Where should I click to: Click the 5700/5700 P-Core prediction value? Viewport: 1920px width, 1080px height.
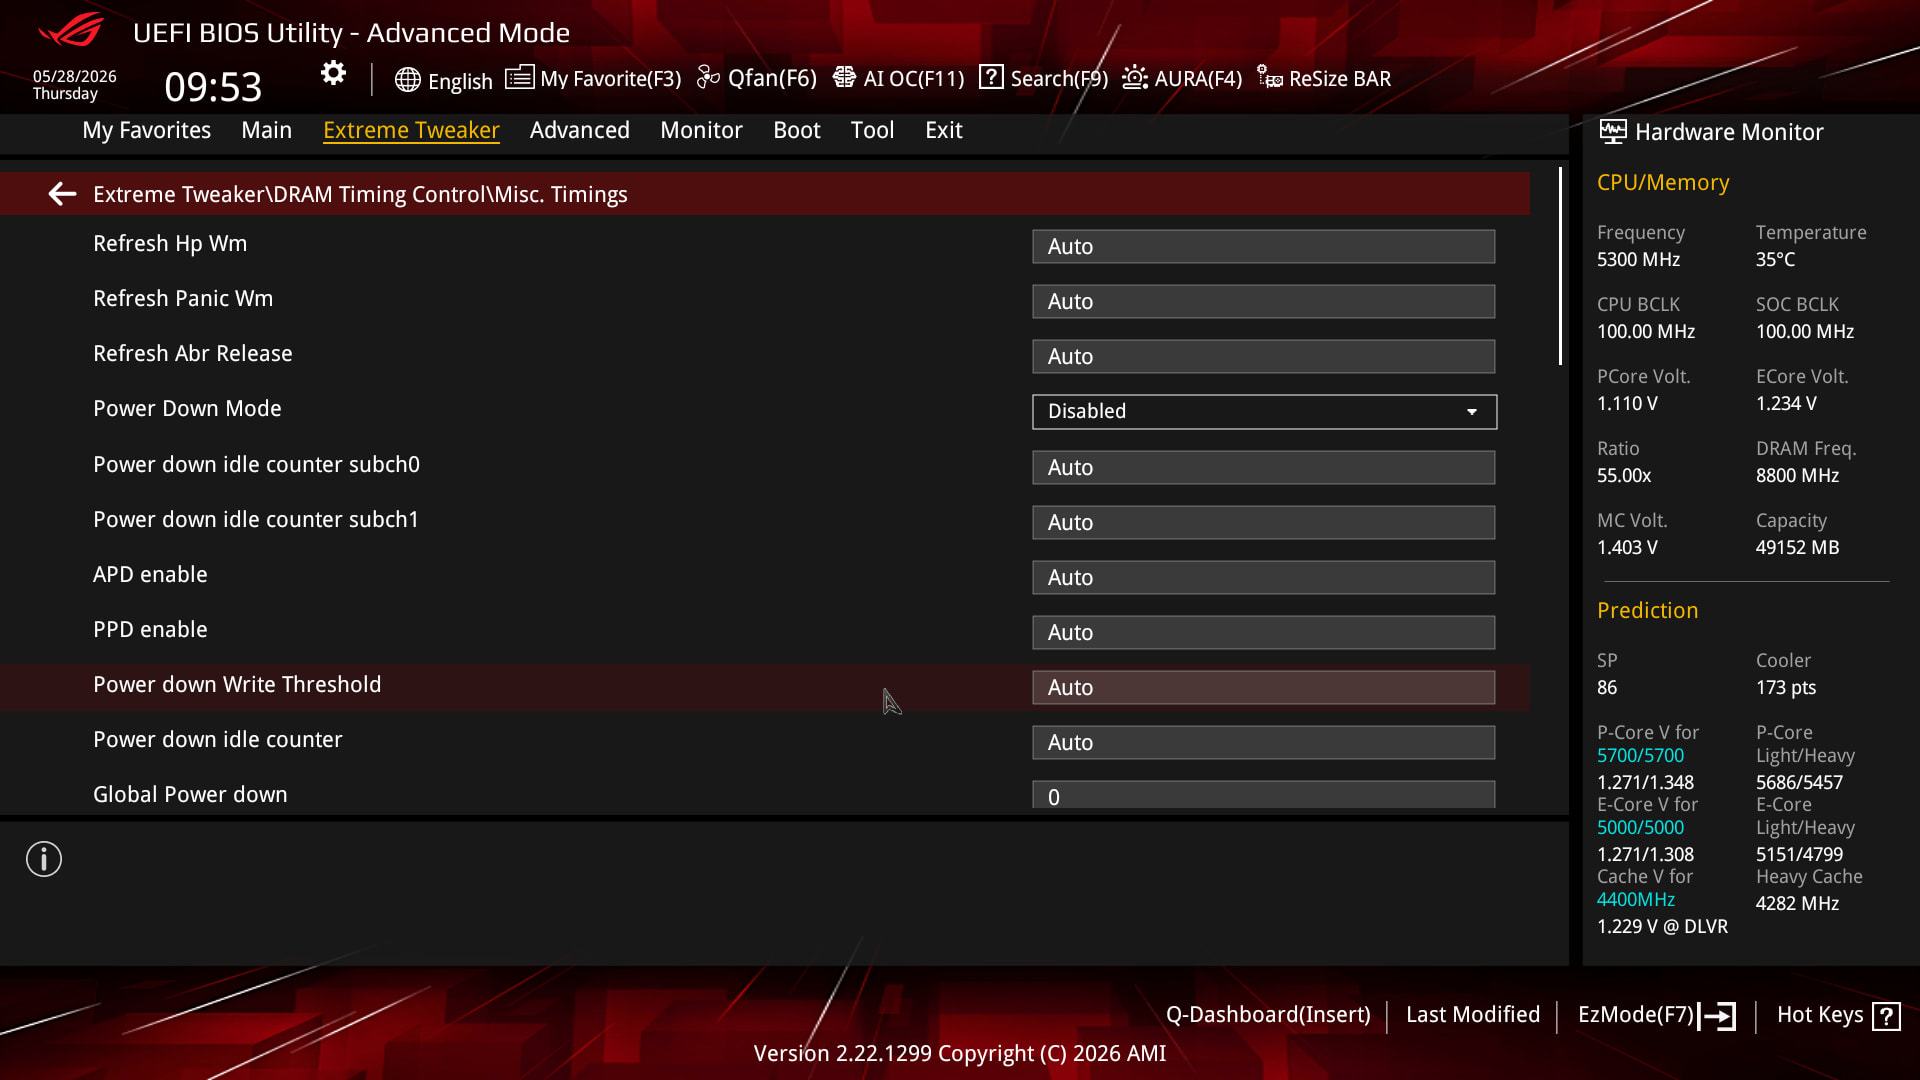point(1640,756)
